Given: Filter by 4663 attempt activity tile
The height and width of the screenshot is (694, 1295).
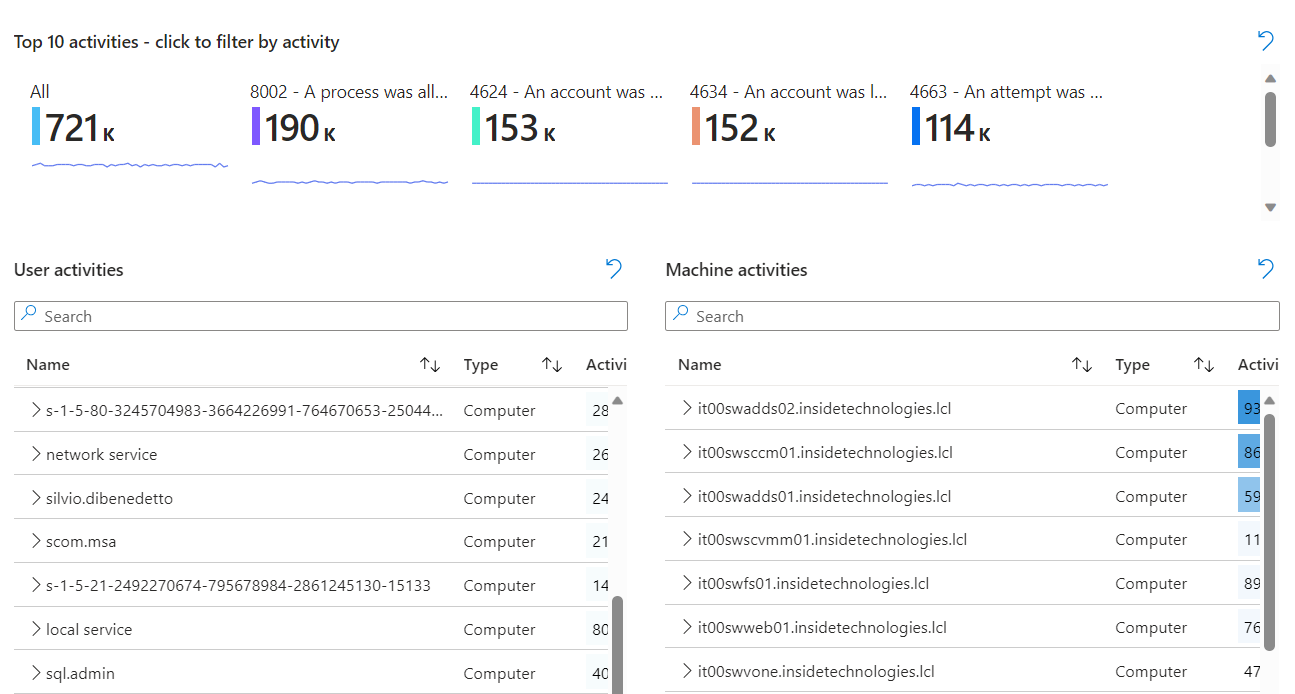Looking at the screenshot, I should (x=1008, y=127).
